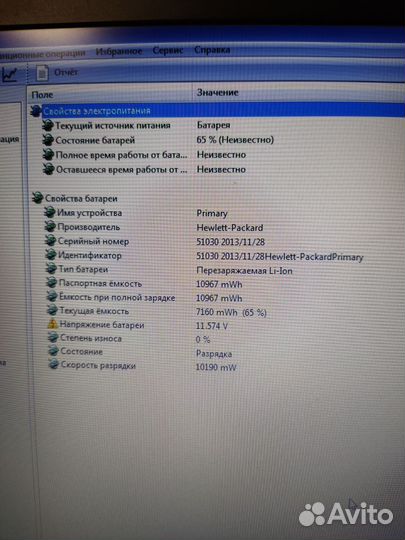The image size is (405, 540).
Task: Click the value Батарея
Action: click(214, 125)
